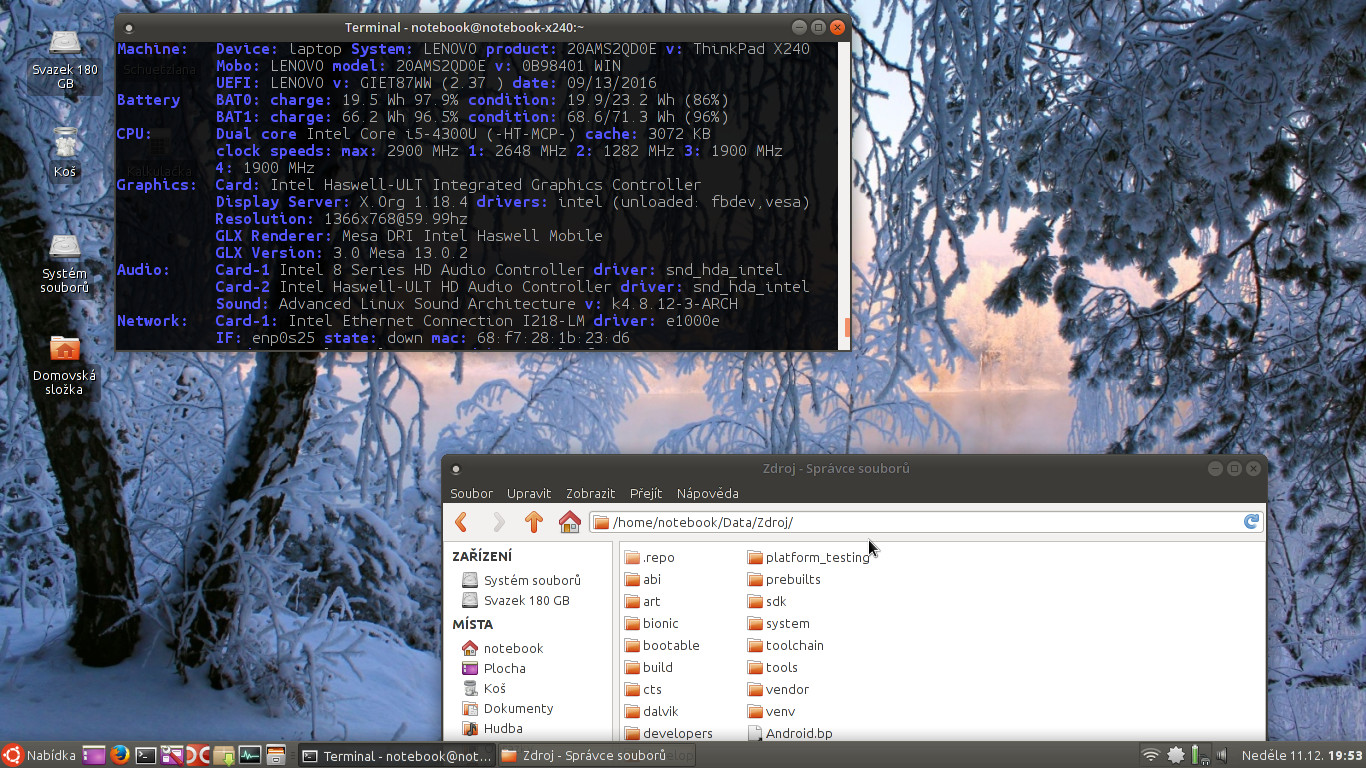This screenshot has height=768, width=1366.
Task: Launch terminal emulator from the panel
Action: click(x=146, y=756)
